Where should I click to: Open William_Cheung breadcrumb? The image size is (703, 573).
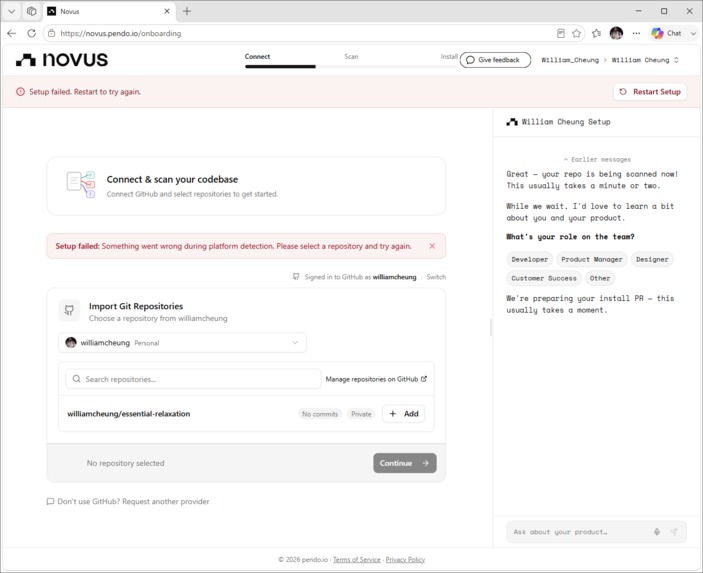click(570, 60)
